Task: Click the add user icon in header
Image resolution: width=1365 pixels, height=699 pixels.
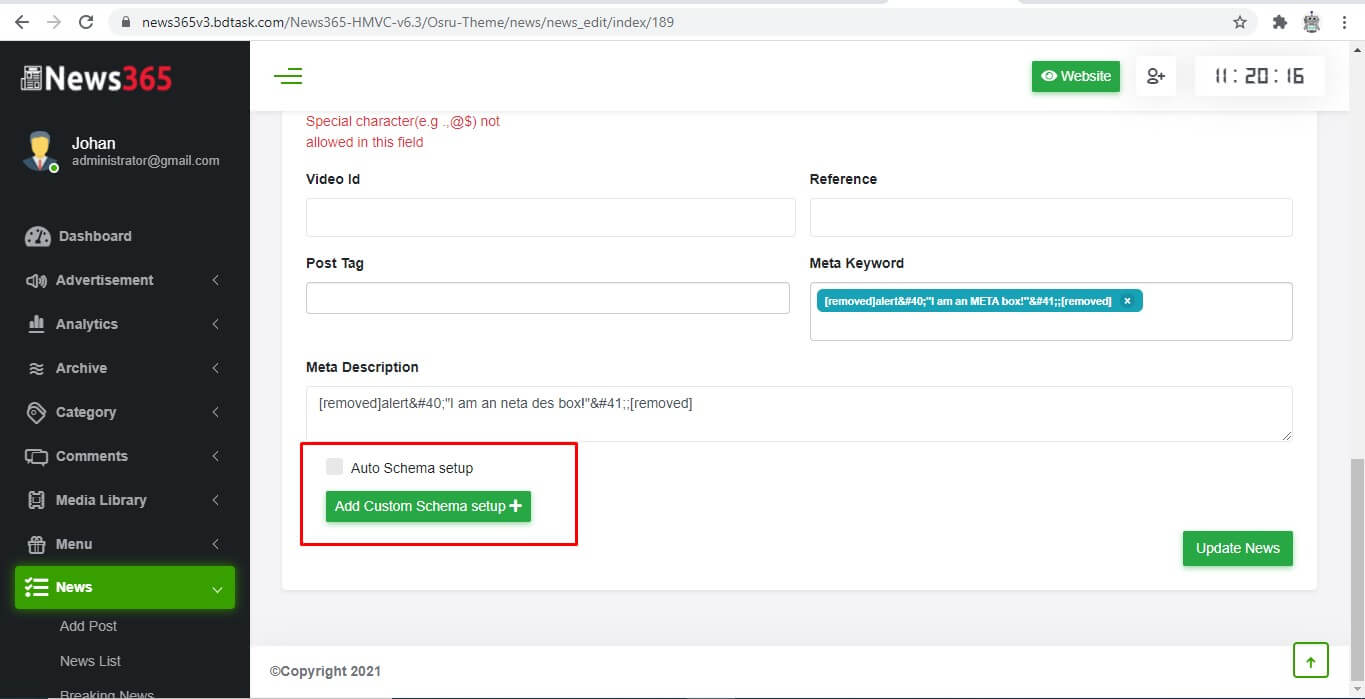Action: 1155,76
